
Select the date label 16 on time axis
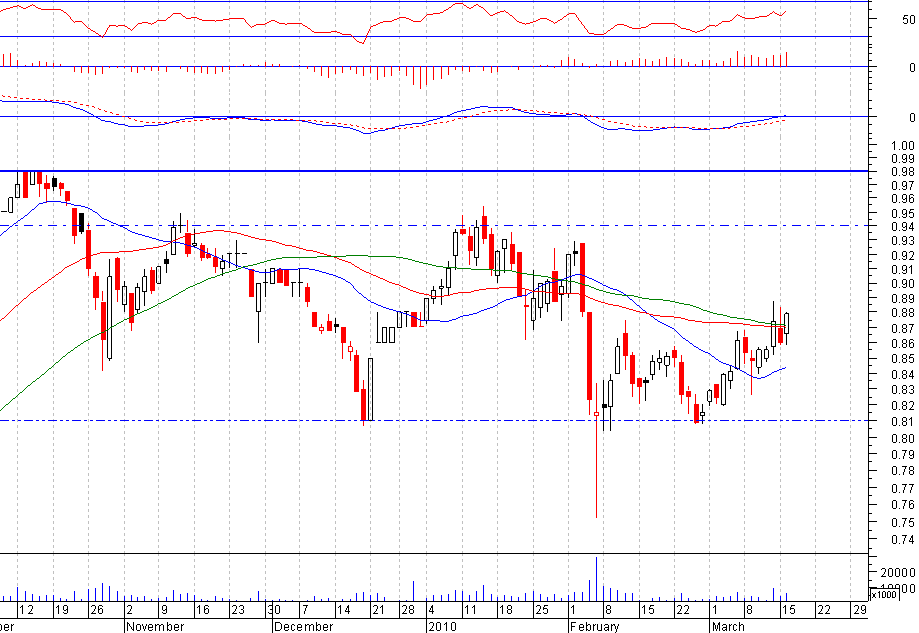click(203, 610)
